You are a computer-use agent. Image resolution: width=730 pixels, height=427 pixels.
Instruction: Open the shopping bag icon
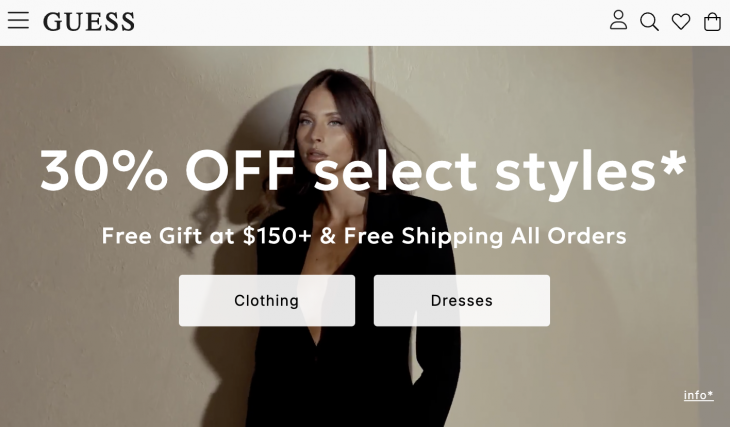point(712,21)
